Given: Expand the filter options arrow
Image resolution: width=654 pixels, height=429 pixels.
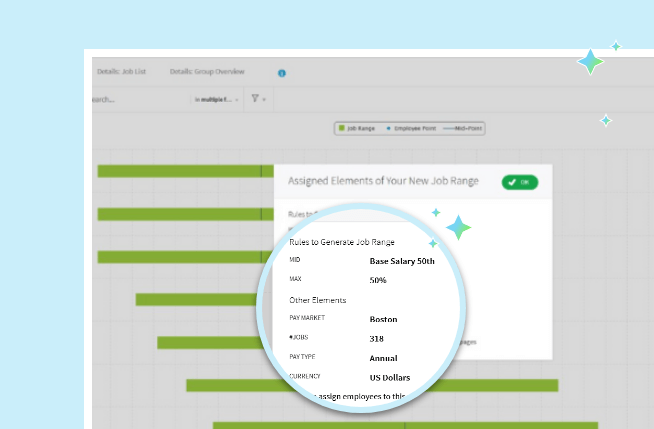Looking at the screenshot, I should coord(265,100).
